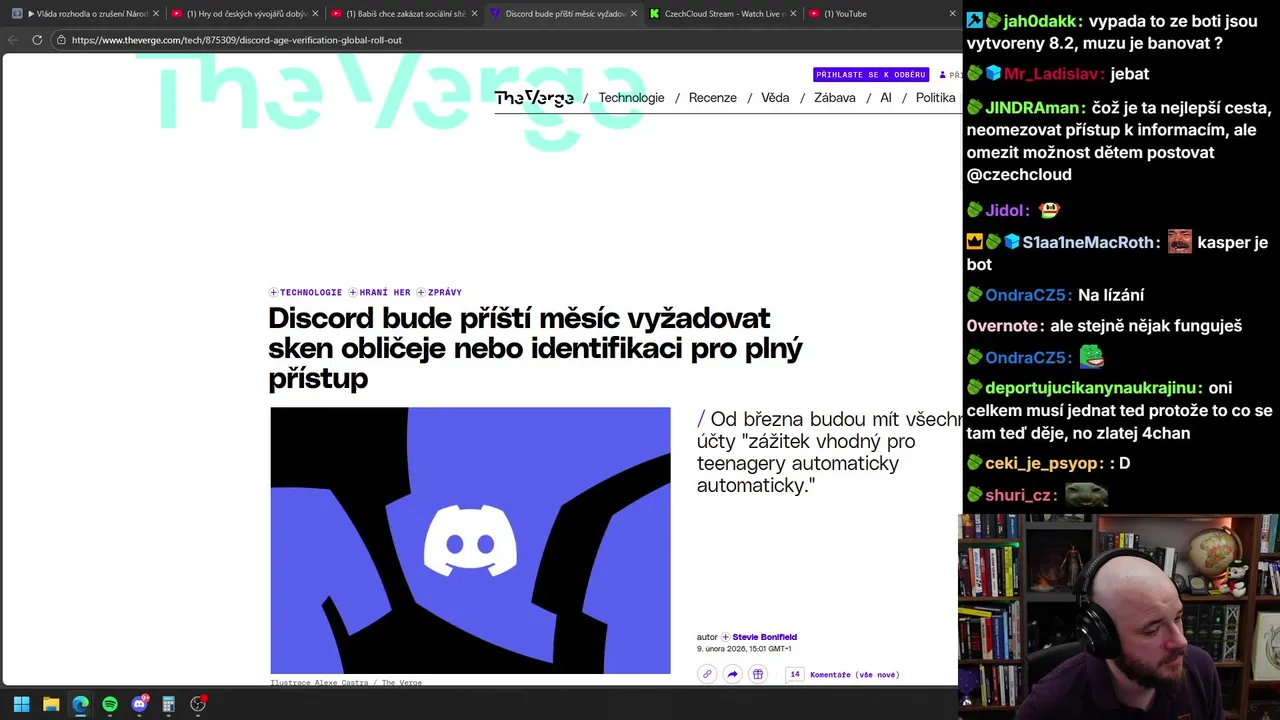Screen dimensions: 1280x720
Task: Click Jidol username in chat
Action: pyautogui.click(x=1004, y=210)
